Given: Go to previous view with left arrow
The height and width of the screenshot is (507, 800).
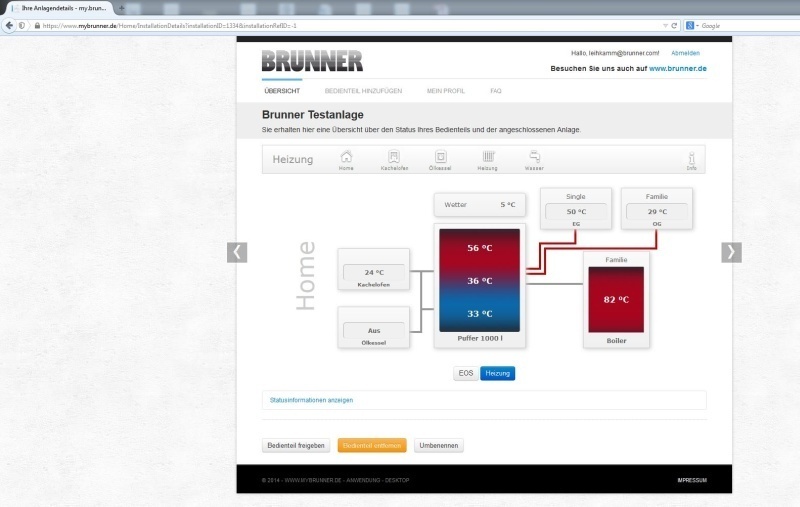Looking at the screenshot, I should click(x=237, y=252).
